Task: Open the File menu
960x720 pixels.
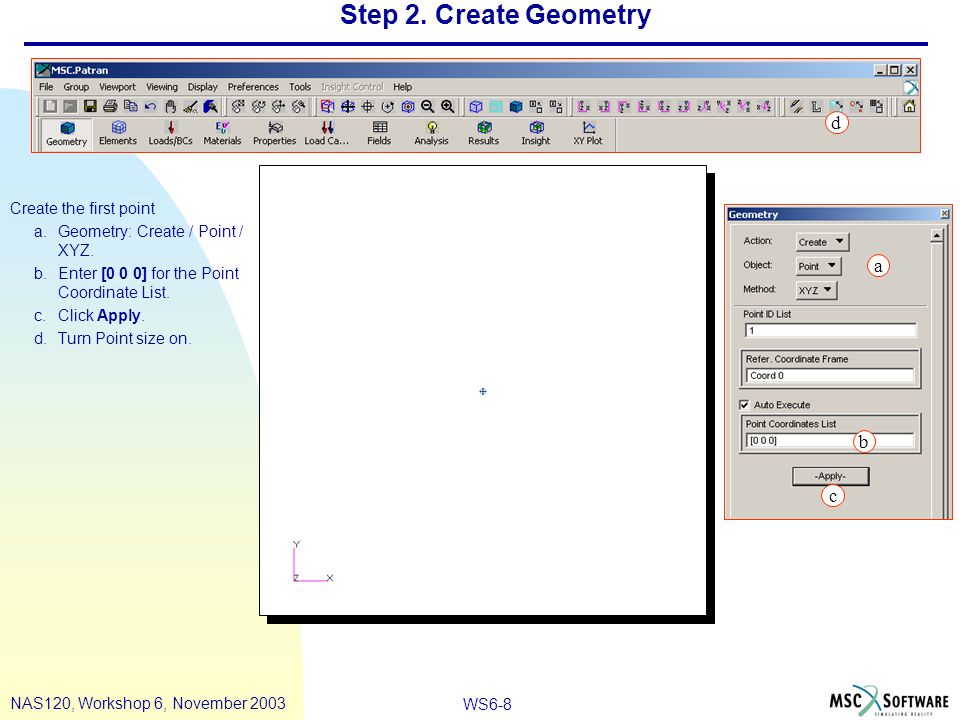Action: click(x=46, y=87)
